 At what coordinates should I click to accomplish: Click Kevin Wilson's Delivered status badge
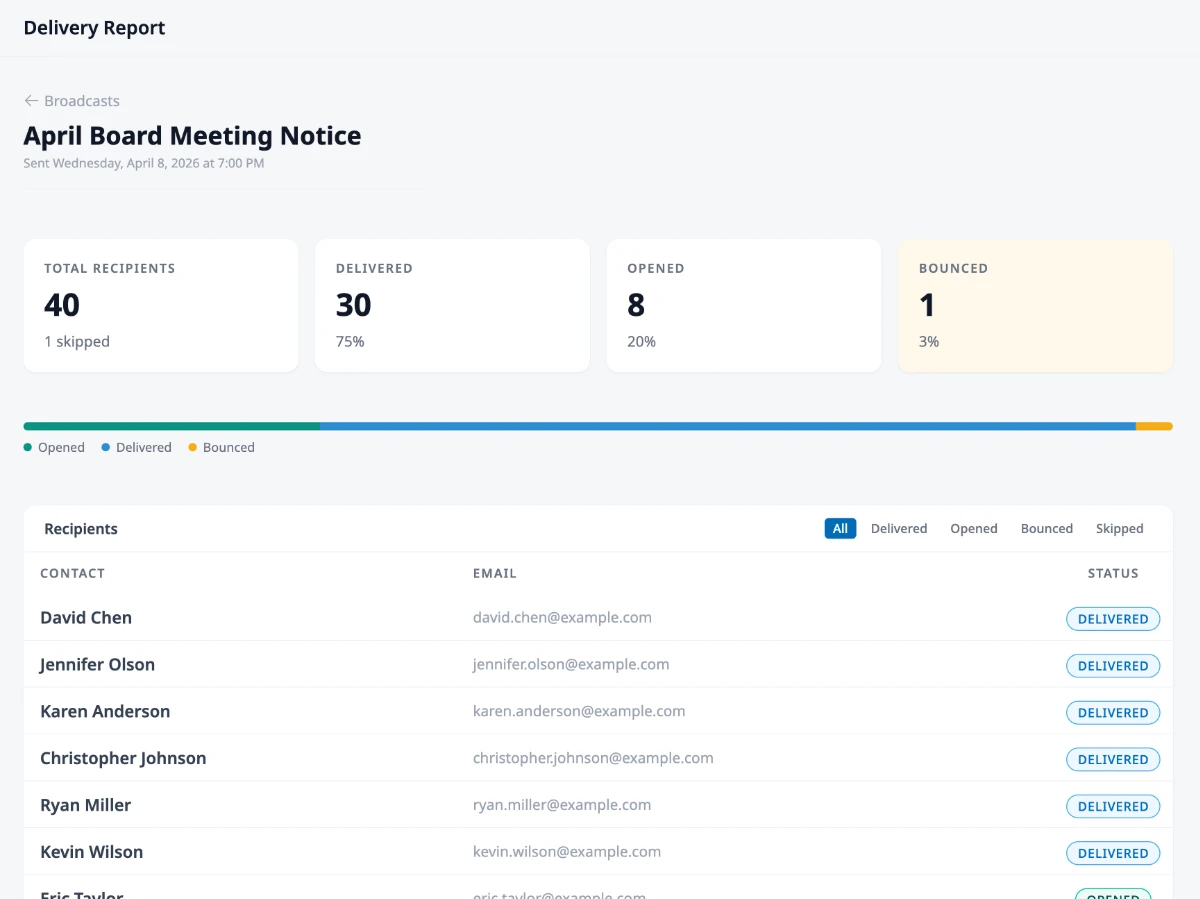pyautogui.click(x=1113, y=854)
